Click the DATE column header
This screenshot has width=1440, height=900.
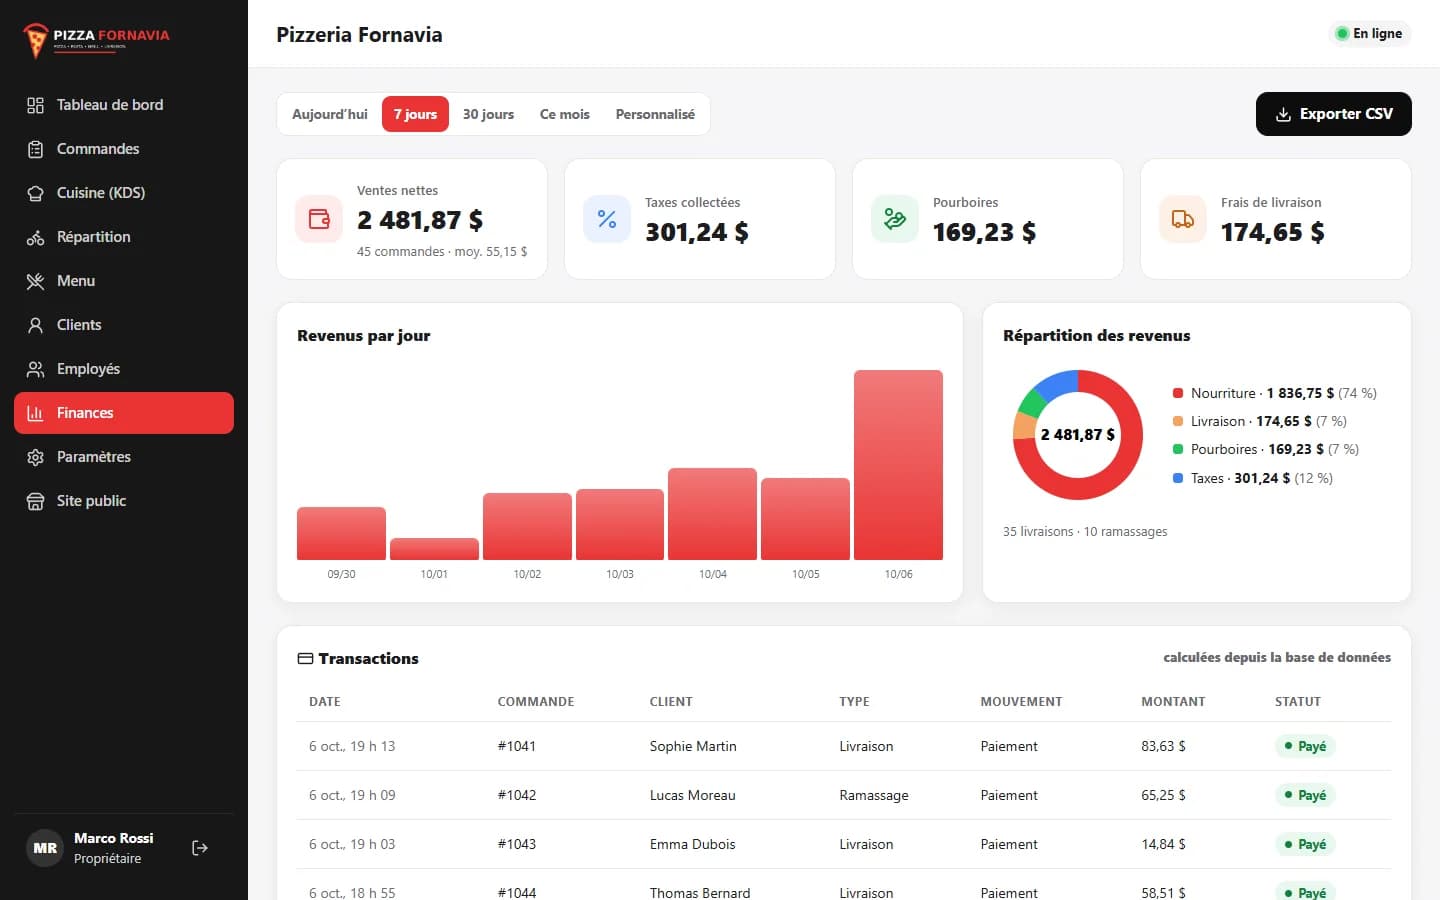[x=325, y=702]
